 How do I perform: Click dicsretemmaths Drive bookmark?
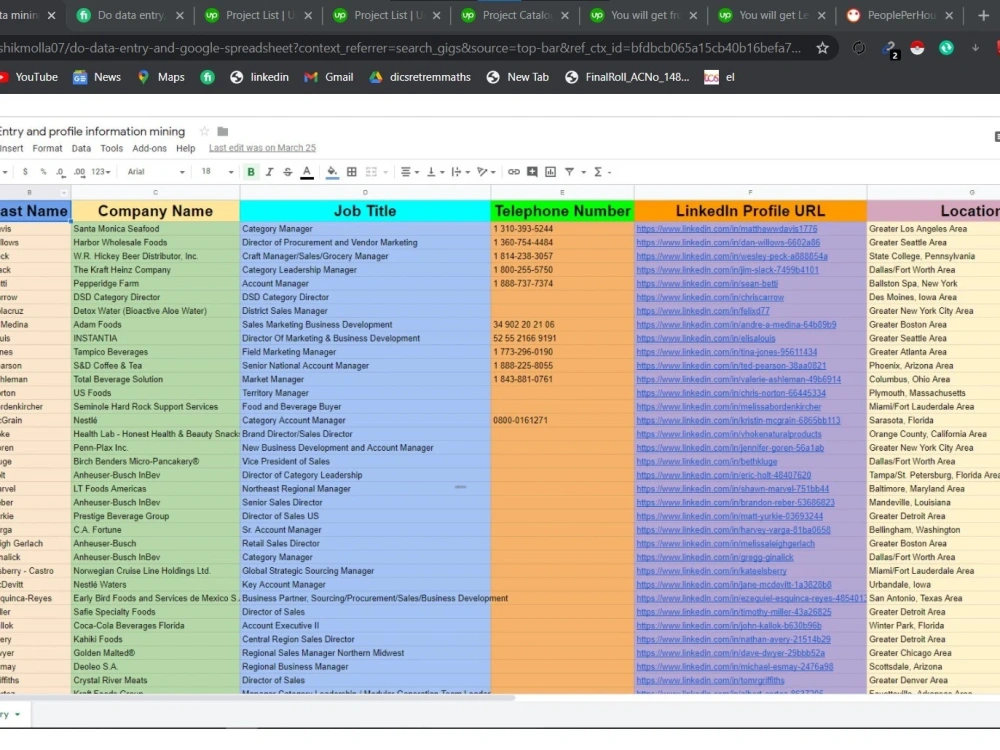click(x=420, y=77)
